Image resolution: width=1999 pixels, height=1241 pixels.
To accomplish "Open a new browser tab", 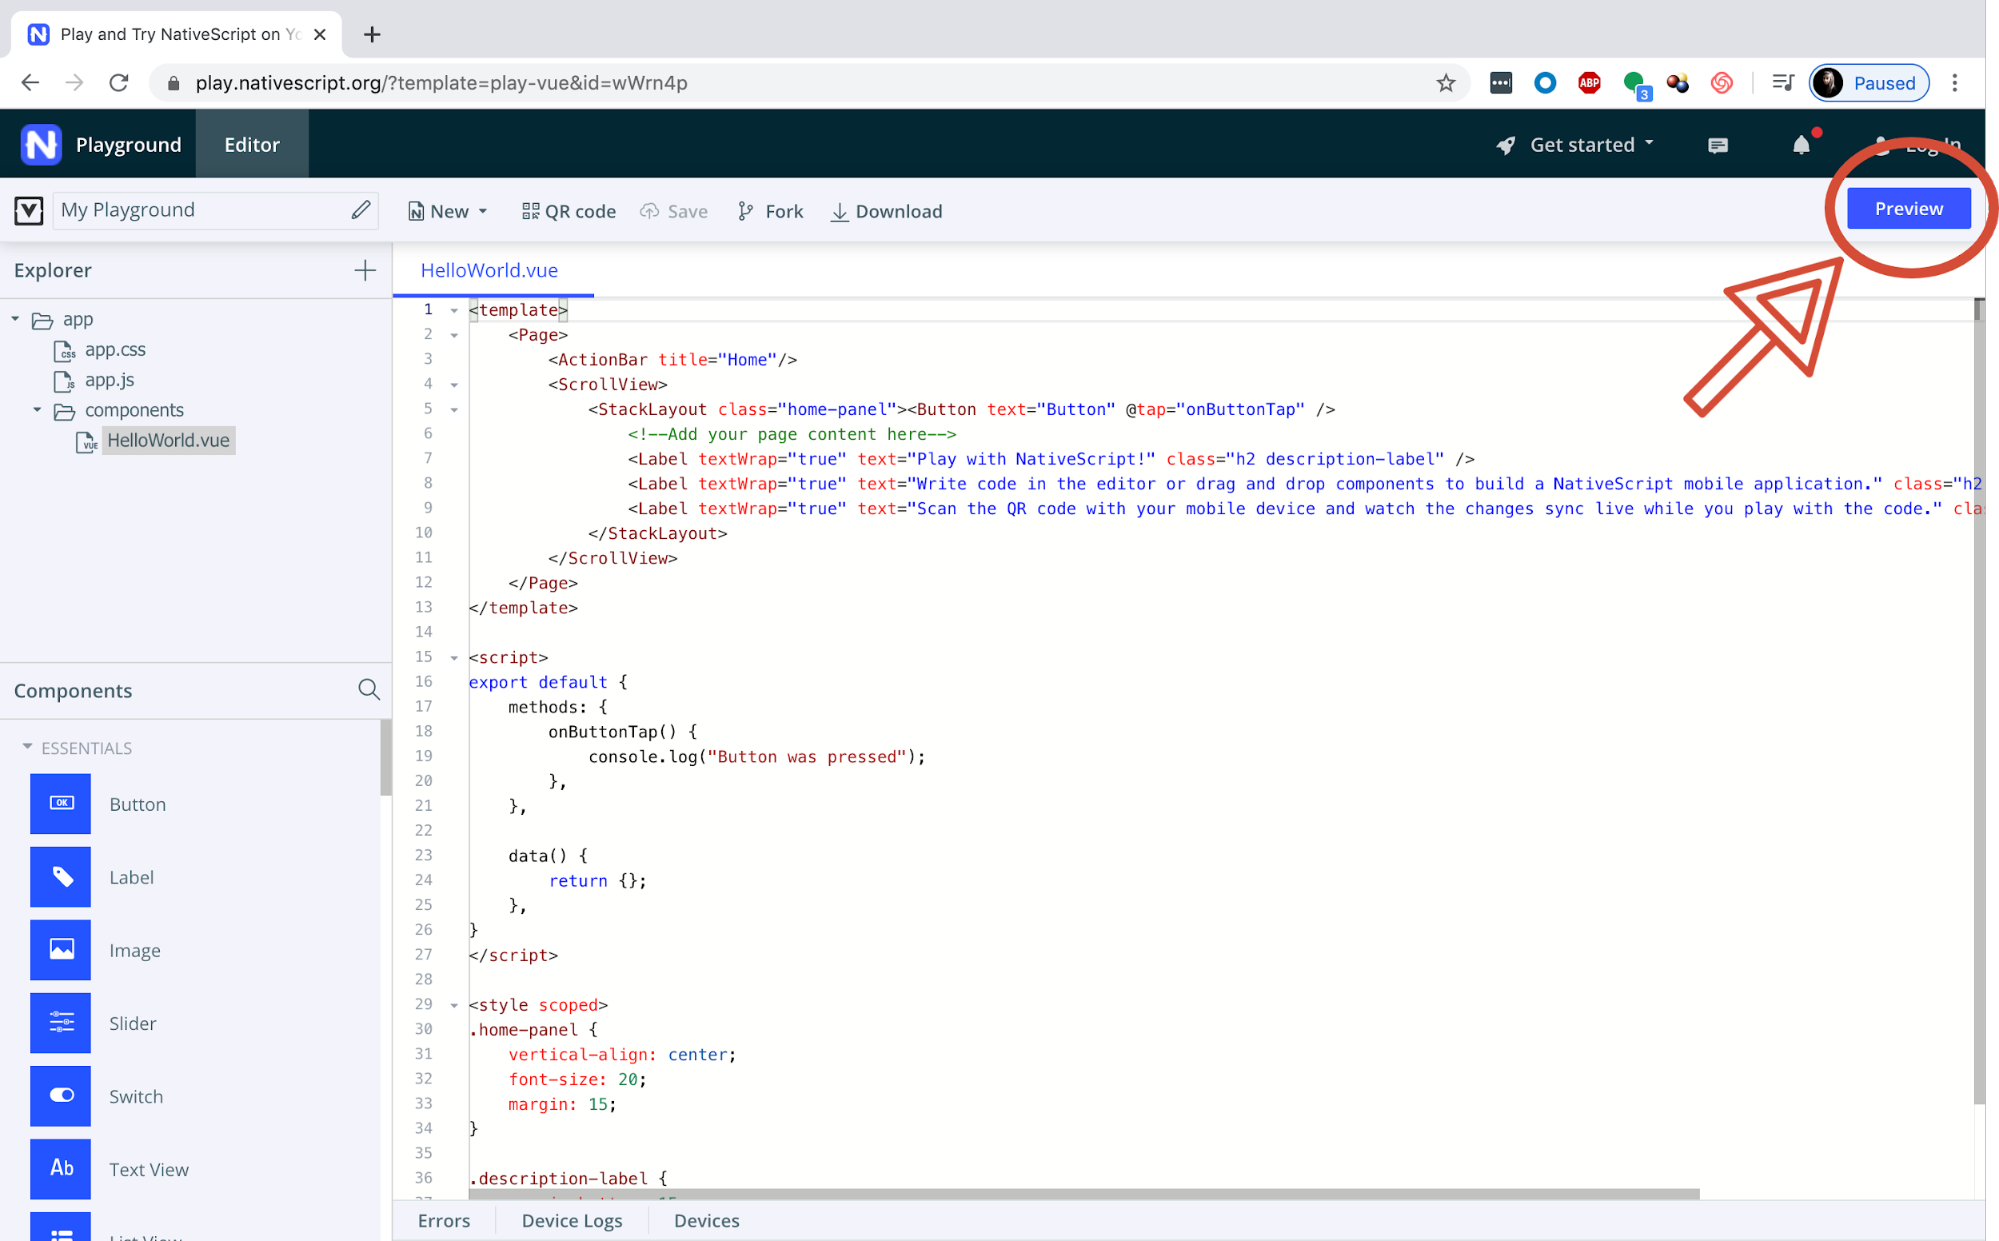I will tap(372, 34).
